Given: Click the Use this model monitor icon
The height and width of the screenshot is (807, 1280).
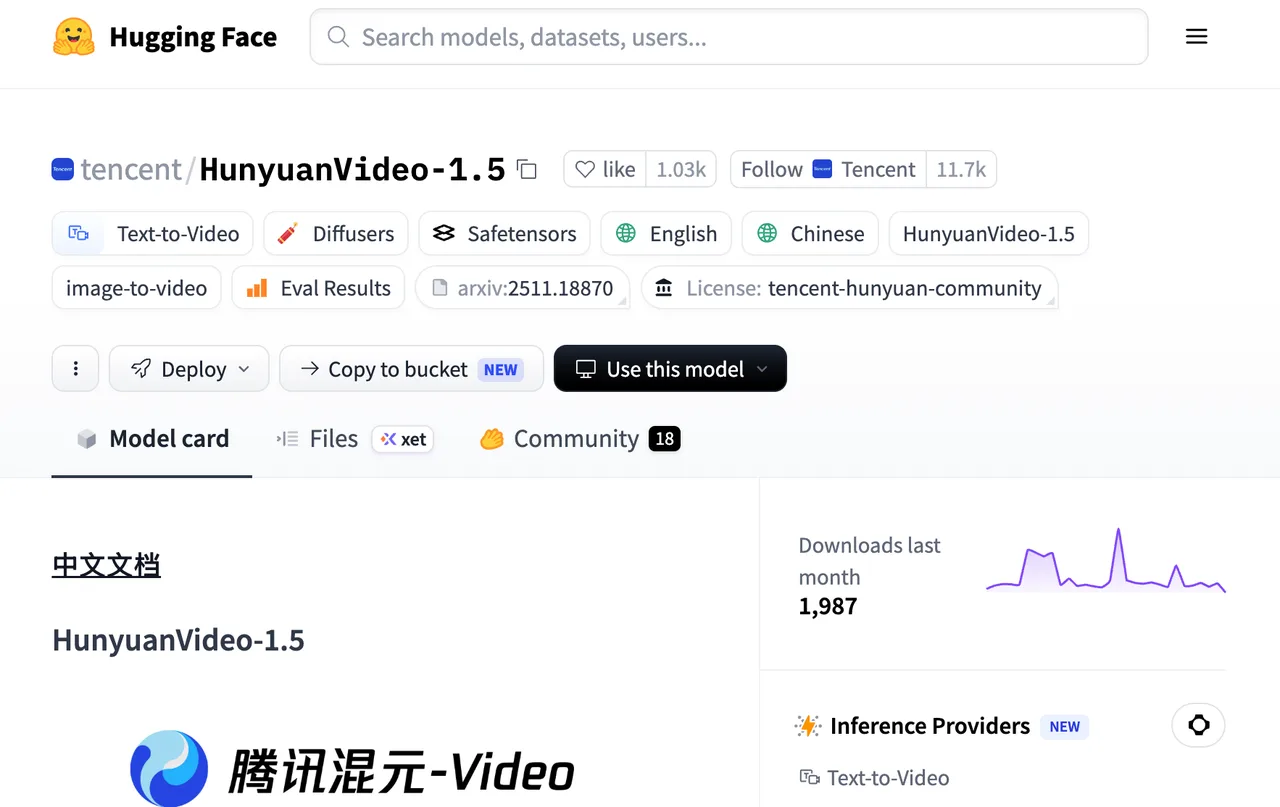Looking at the screenshot, I should (586, 369).
